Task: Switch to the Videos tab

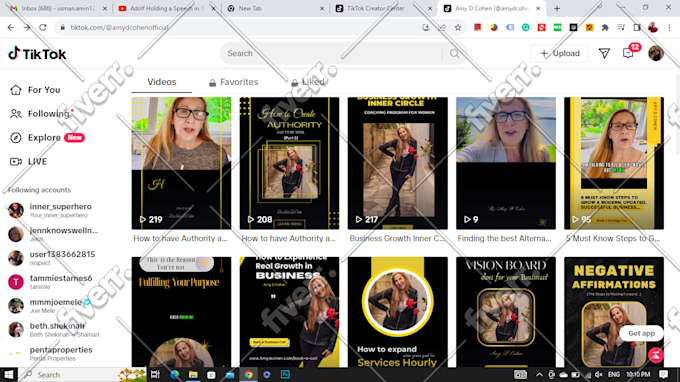Action: click(162, 82)
